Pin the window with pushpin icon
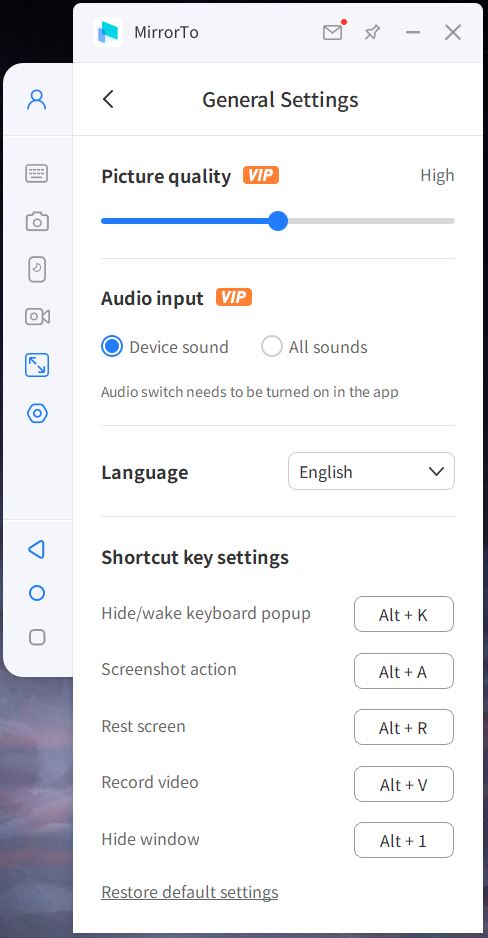The image size is (488, 938). coord(372,32)
